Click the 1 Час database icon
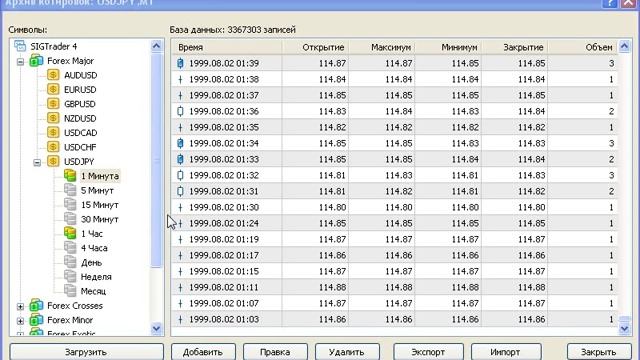This screenshot has width=640, height=360. 70,233
